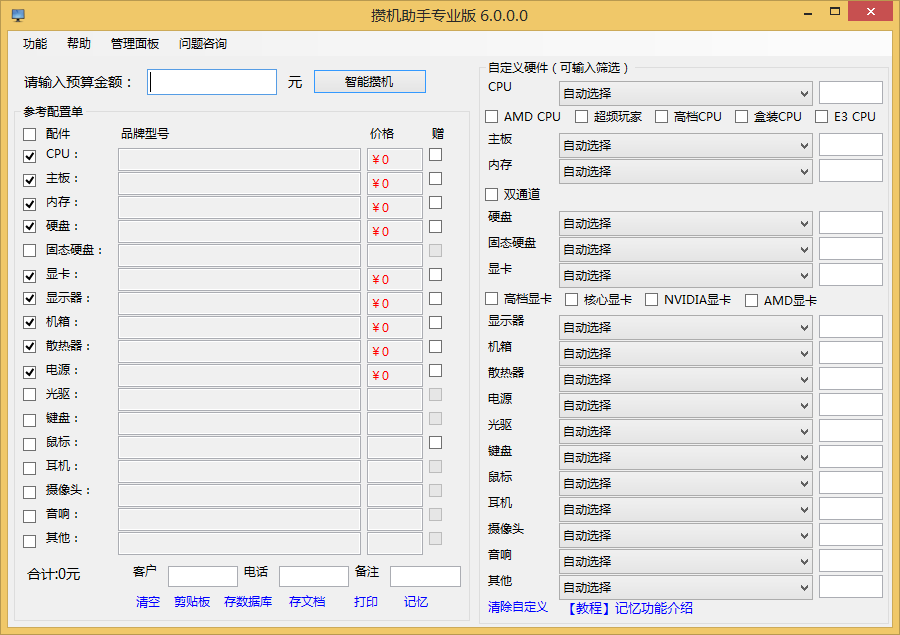Open the 【教程】记忆功能介绍 link

pyautogui.click(x=628, y=608)
